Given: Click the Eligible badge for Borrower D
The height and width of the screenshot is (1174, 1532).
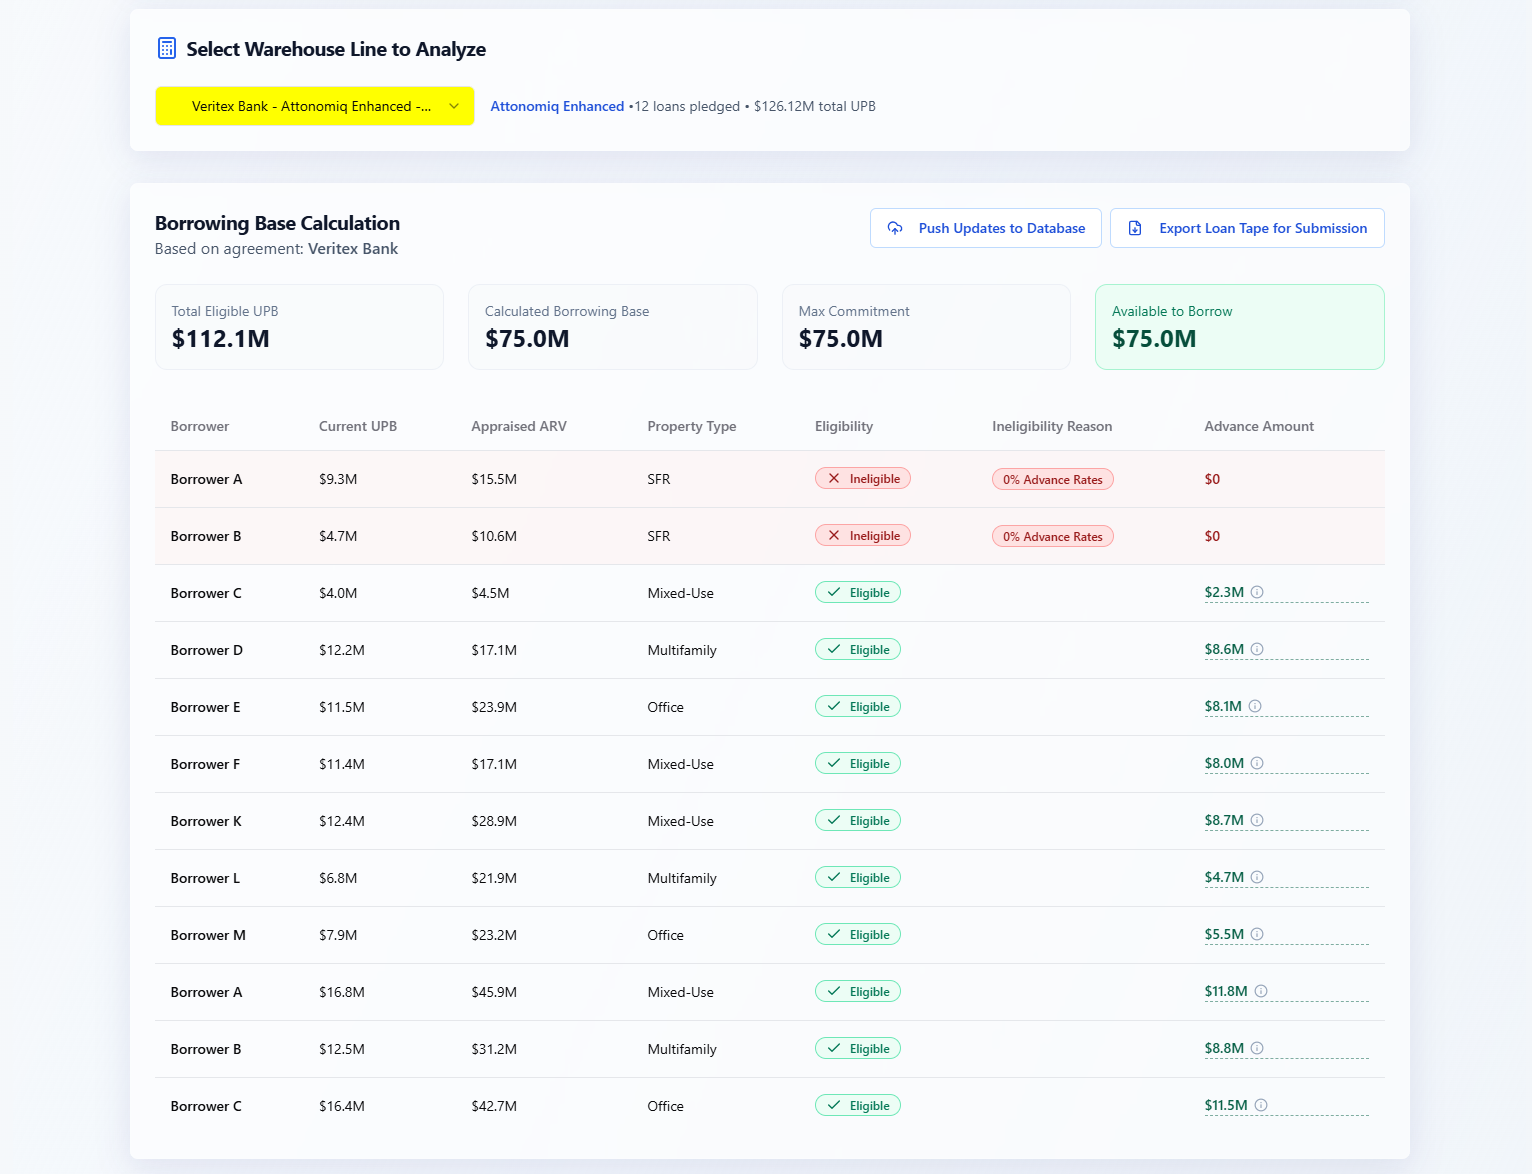Looking at the screenshot, I should [x=858, y=650].
